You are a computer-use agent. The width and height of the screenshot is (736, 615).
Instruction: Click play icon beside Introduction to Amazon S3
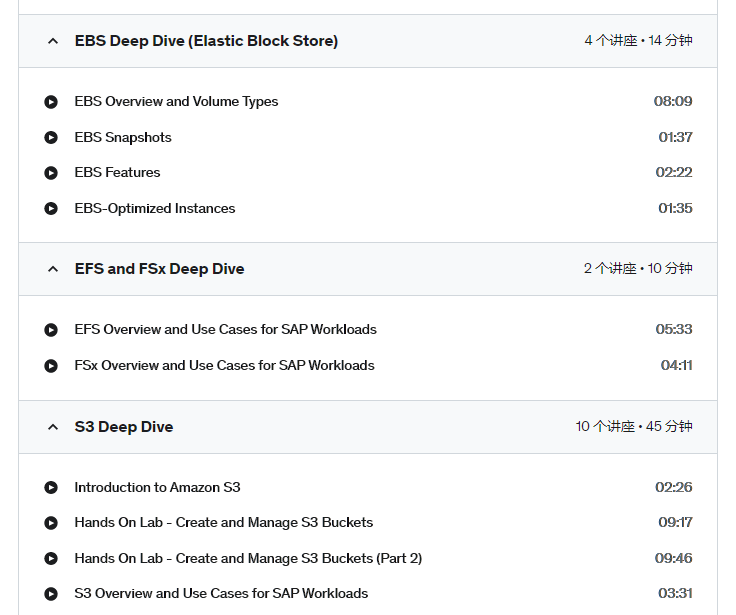51,487
